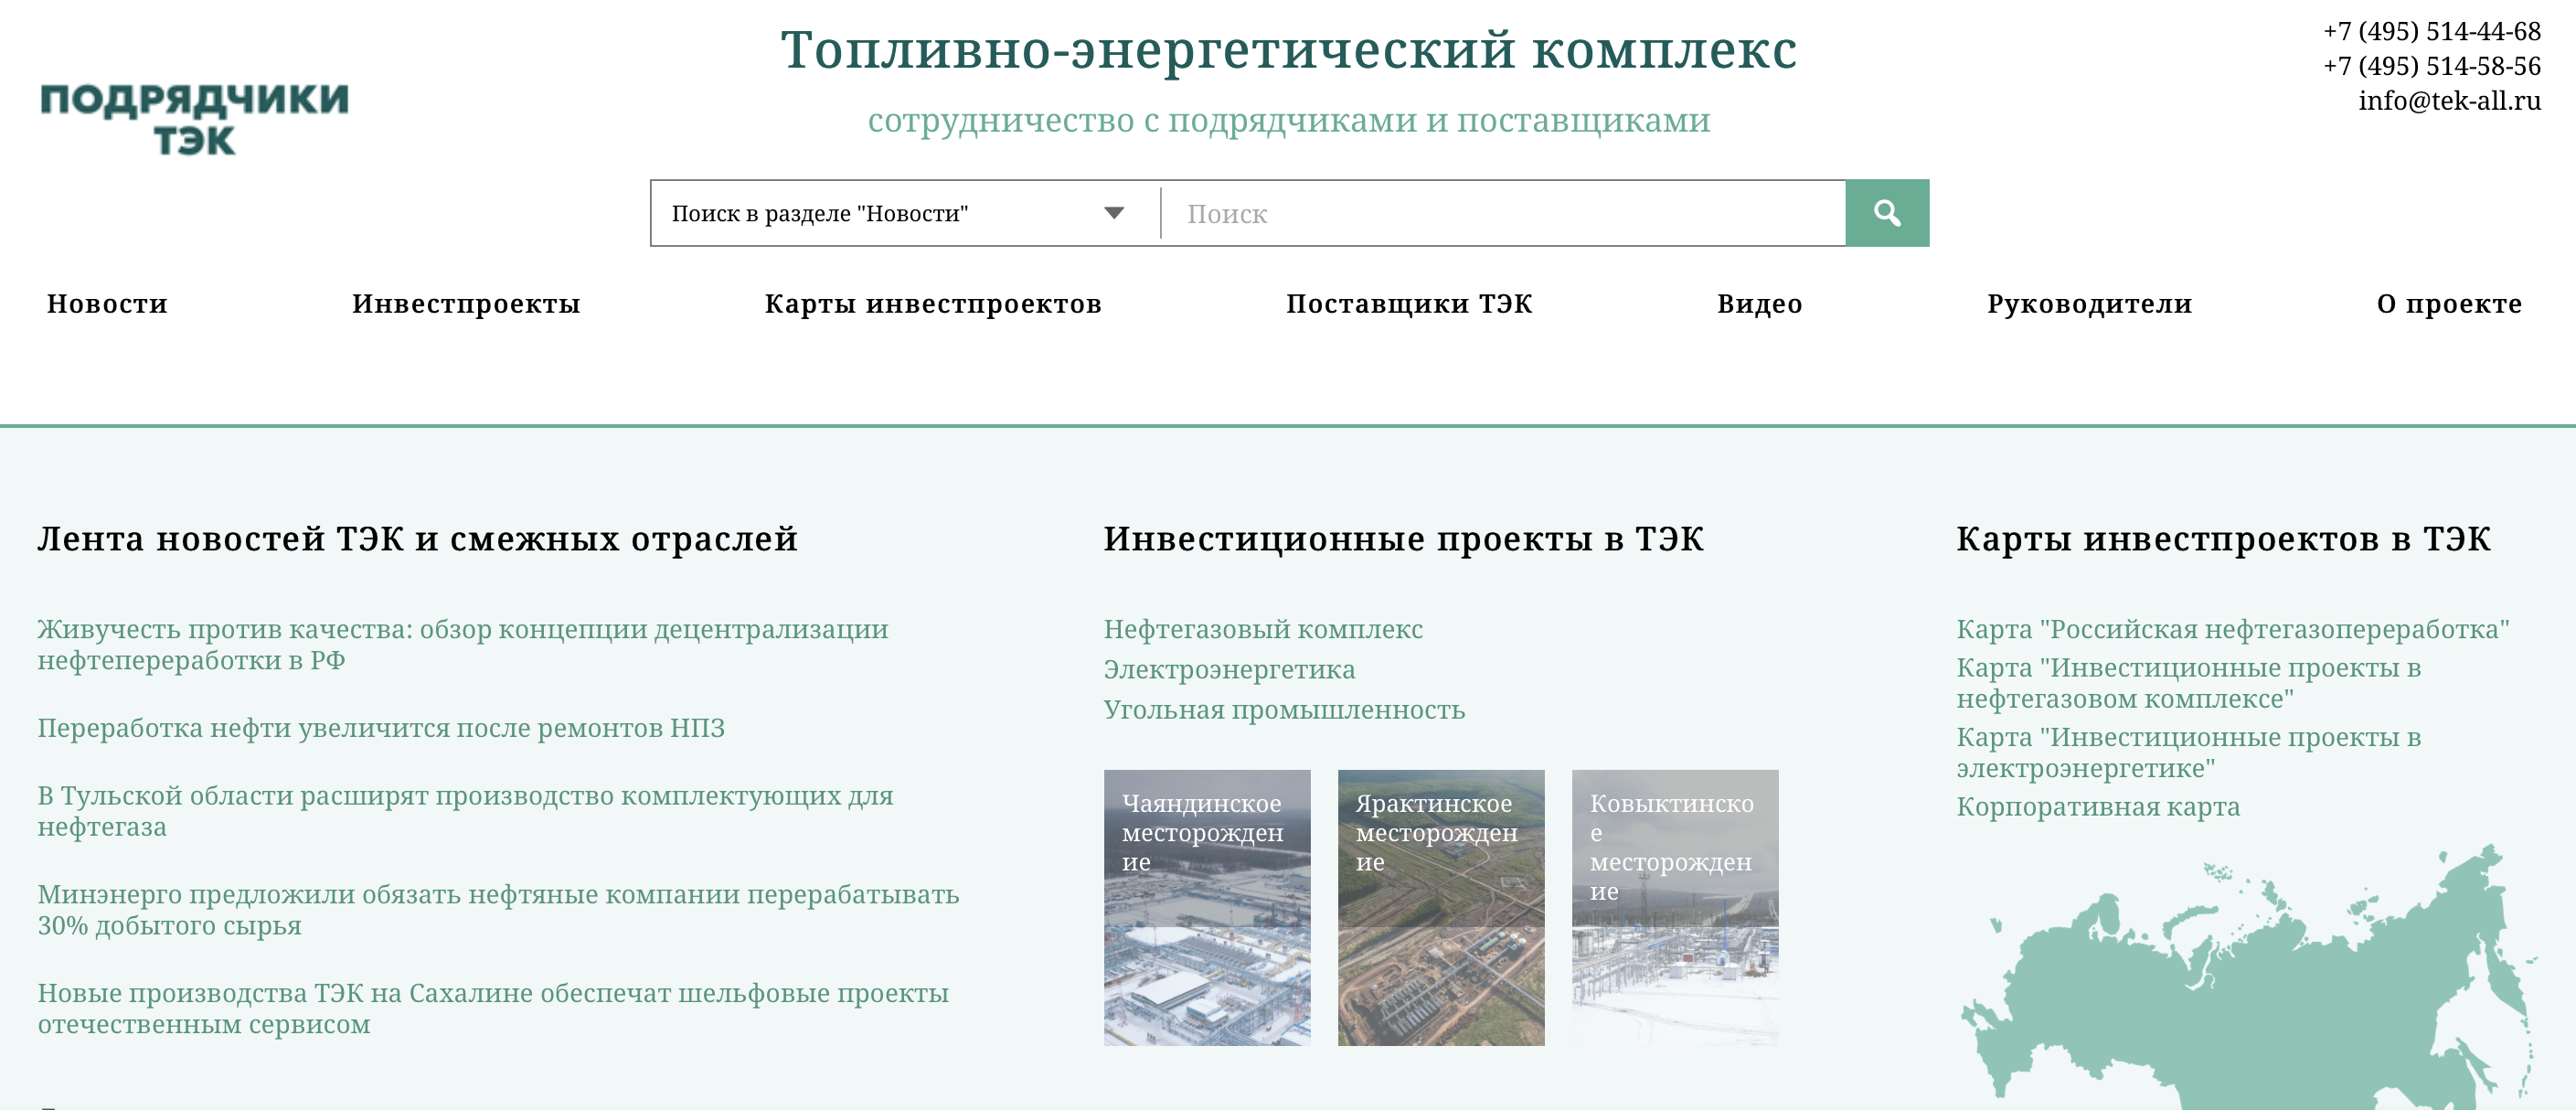Open the Видео menu item

[1760, 304]
